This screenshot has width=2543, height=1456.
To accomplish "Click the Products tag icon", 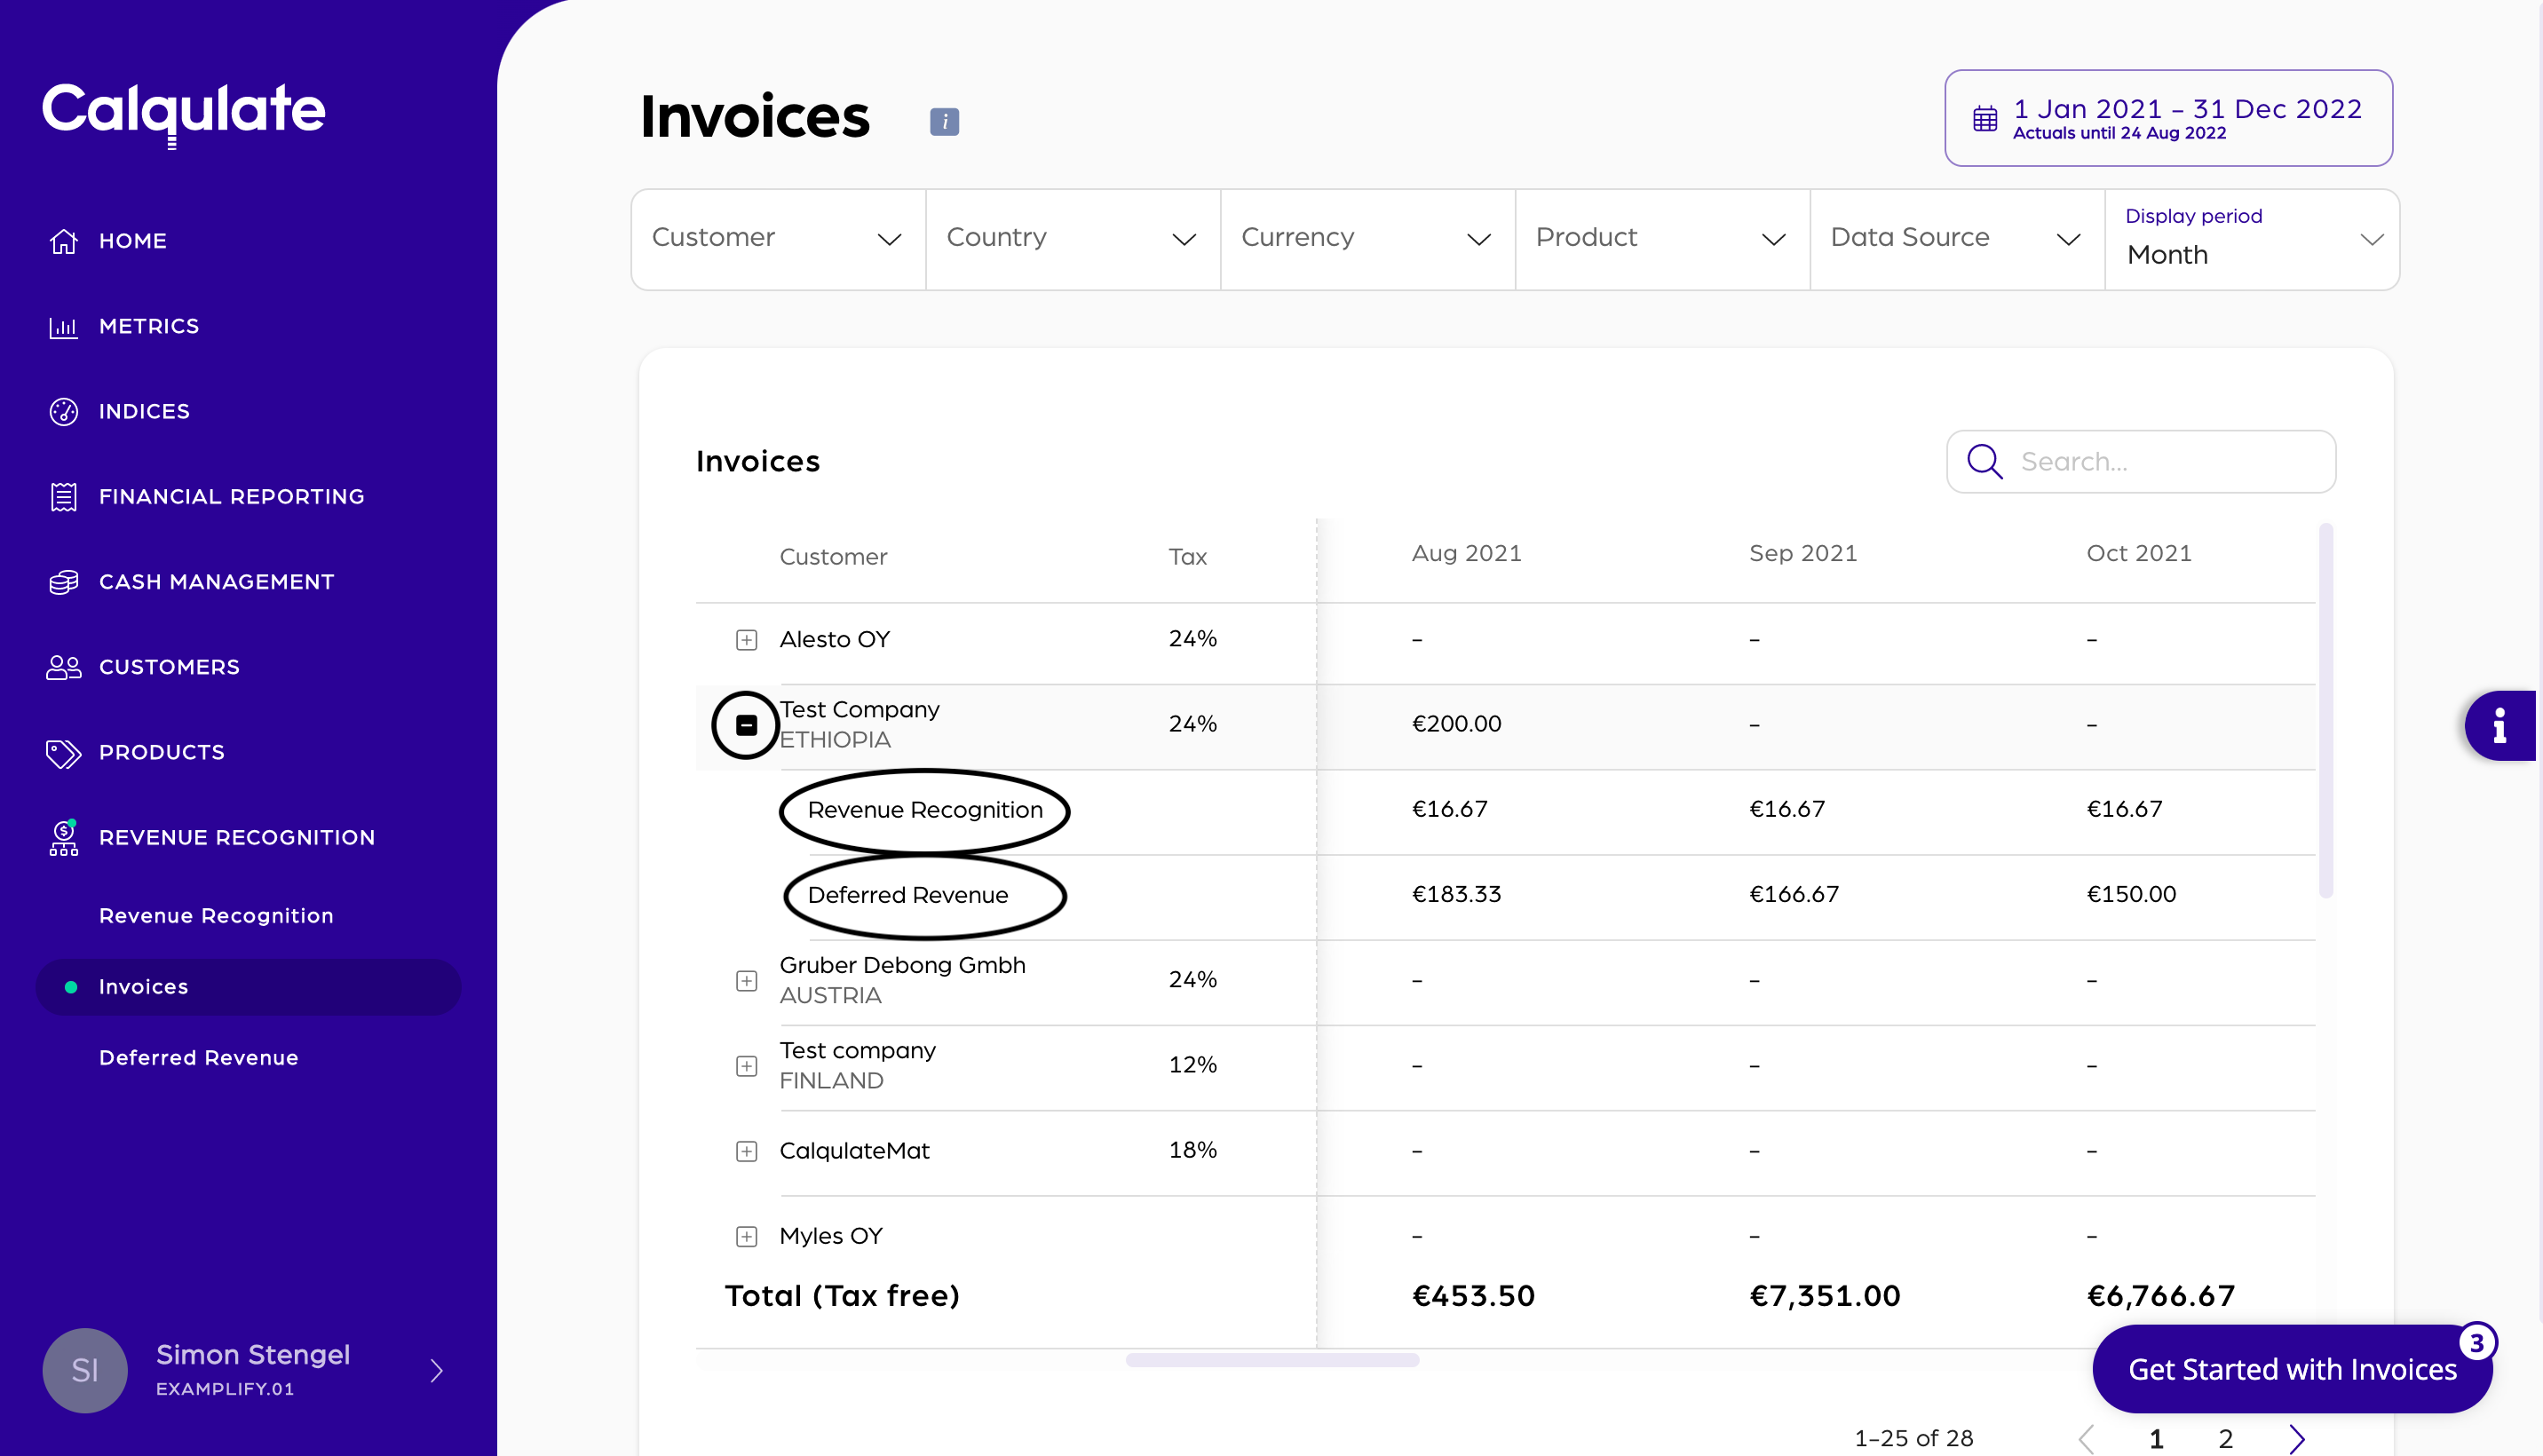I will (x=63, y=753).
